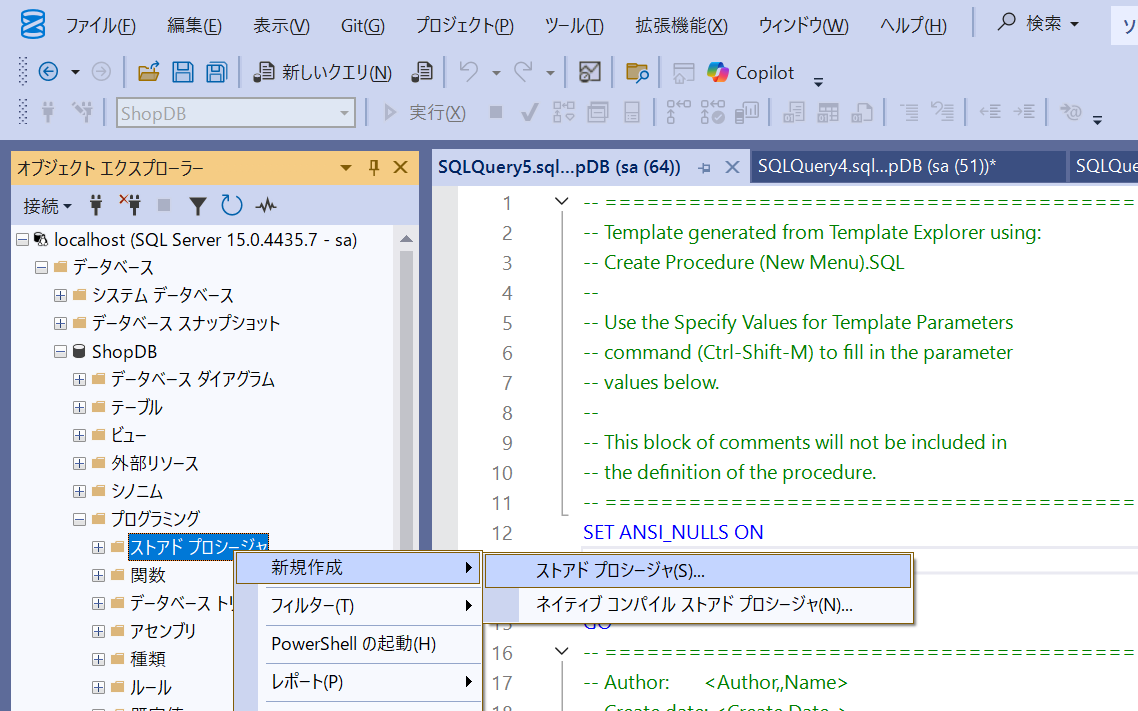Select the アセンブリ tree item
Image resolution: width=1138 pixels, height=711 pixels.
tap(163, 631)
